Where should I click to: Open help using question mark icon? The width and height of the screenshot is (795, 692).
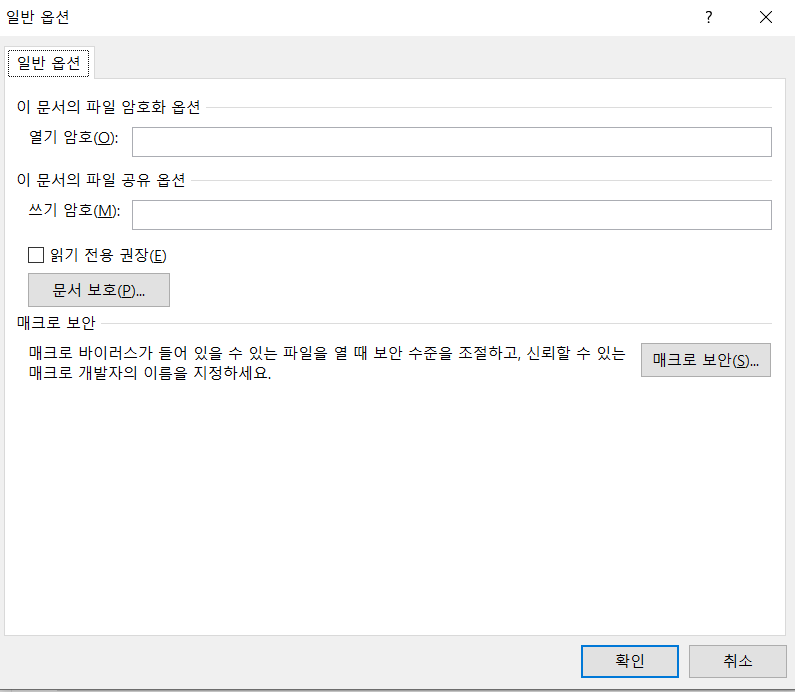pyautogui.click(x=709, y=18)
